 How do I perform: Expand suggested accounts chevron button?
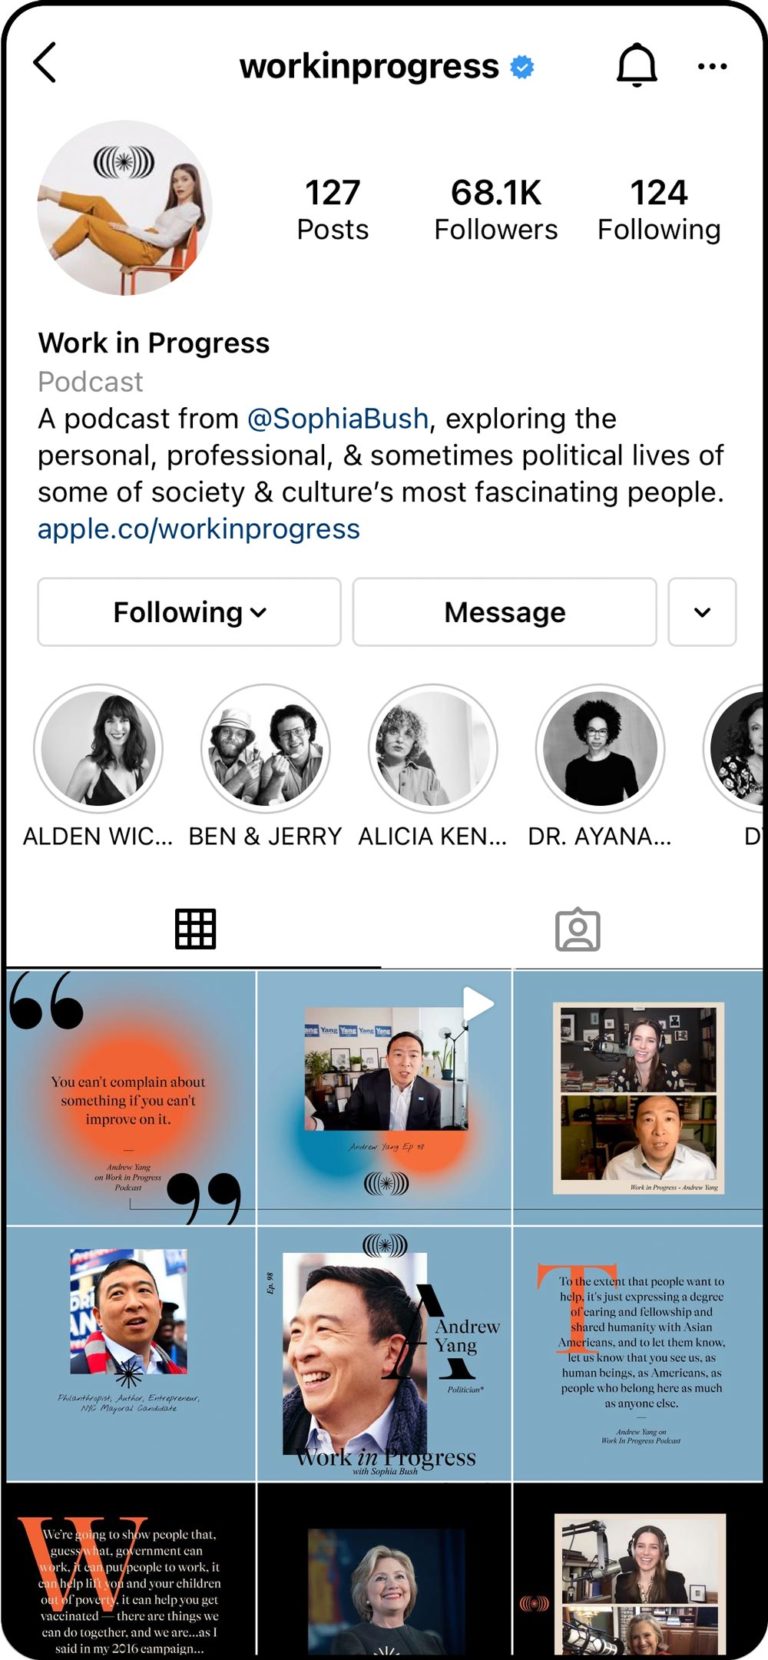[x=702, y=612]
